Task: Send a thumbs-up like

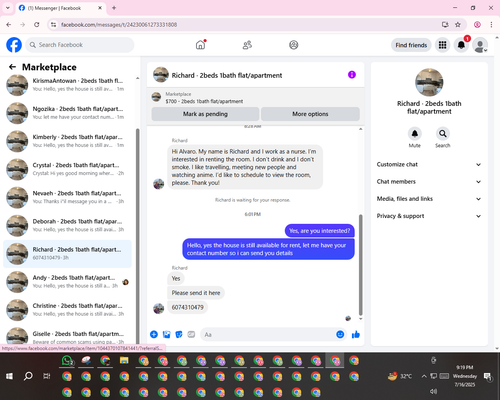Action: (356, 334)
